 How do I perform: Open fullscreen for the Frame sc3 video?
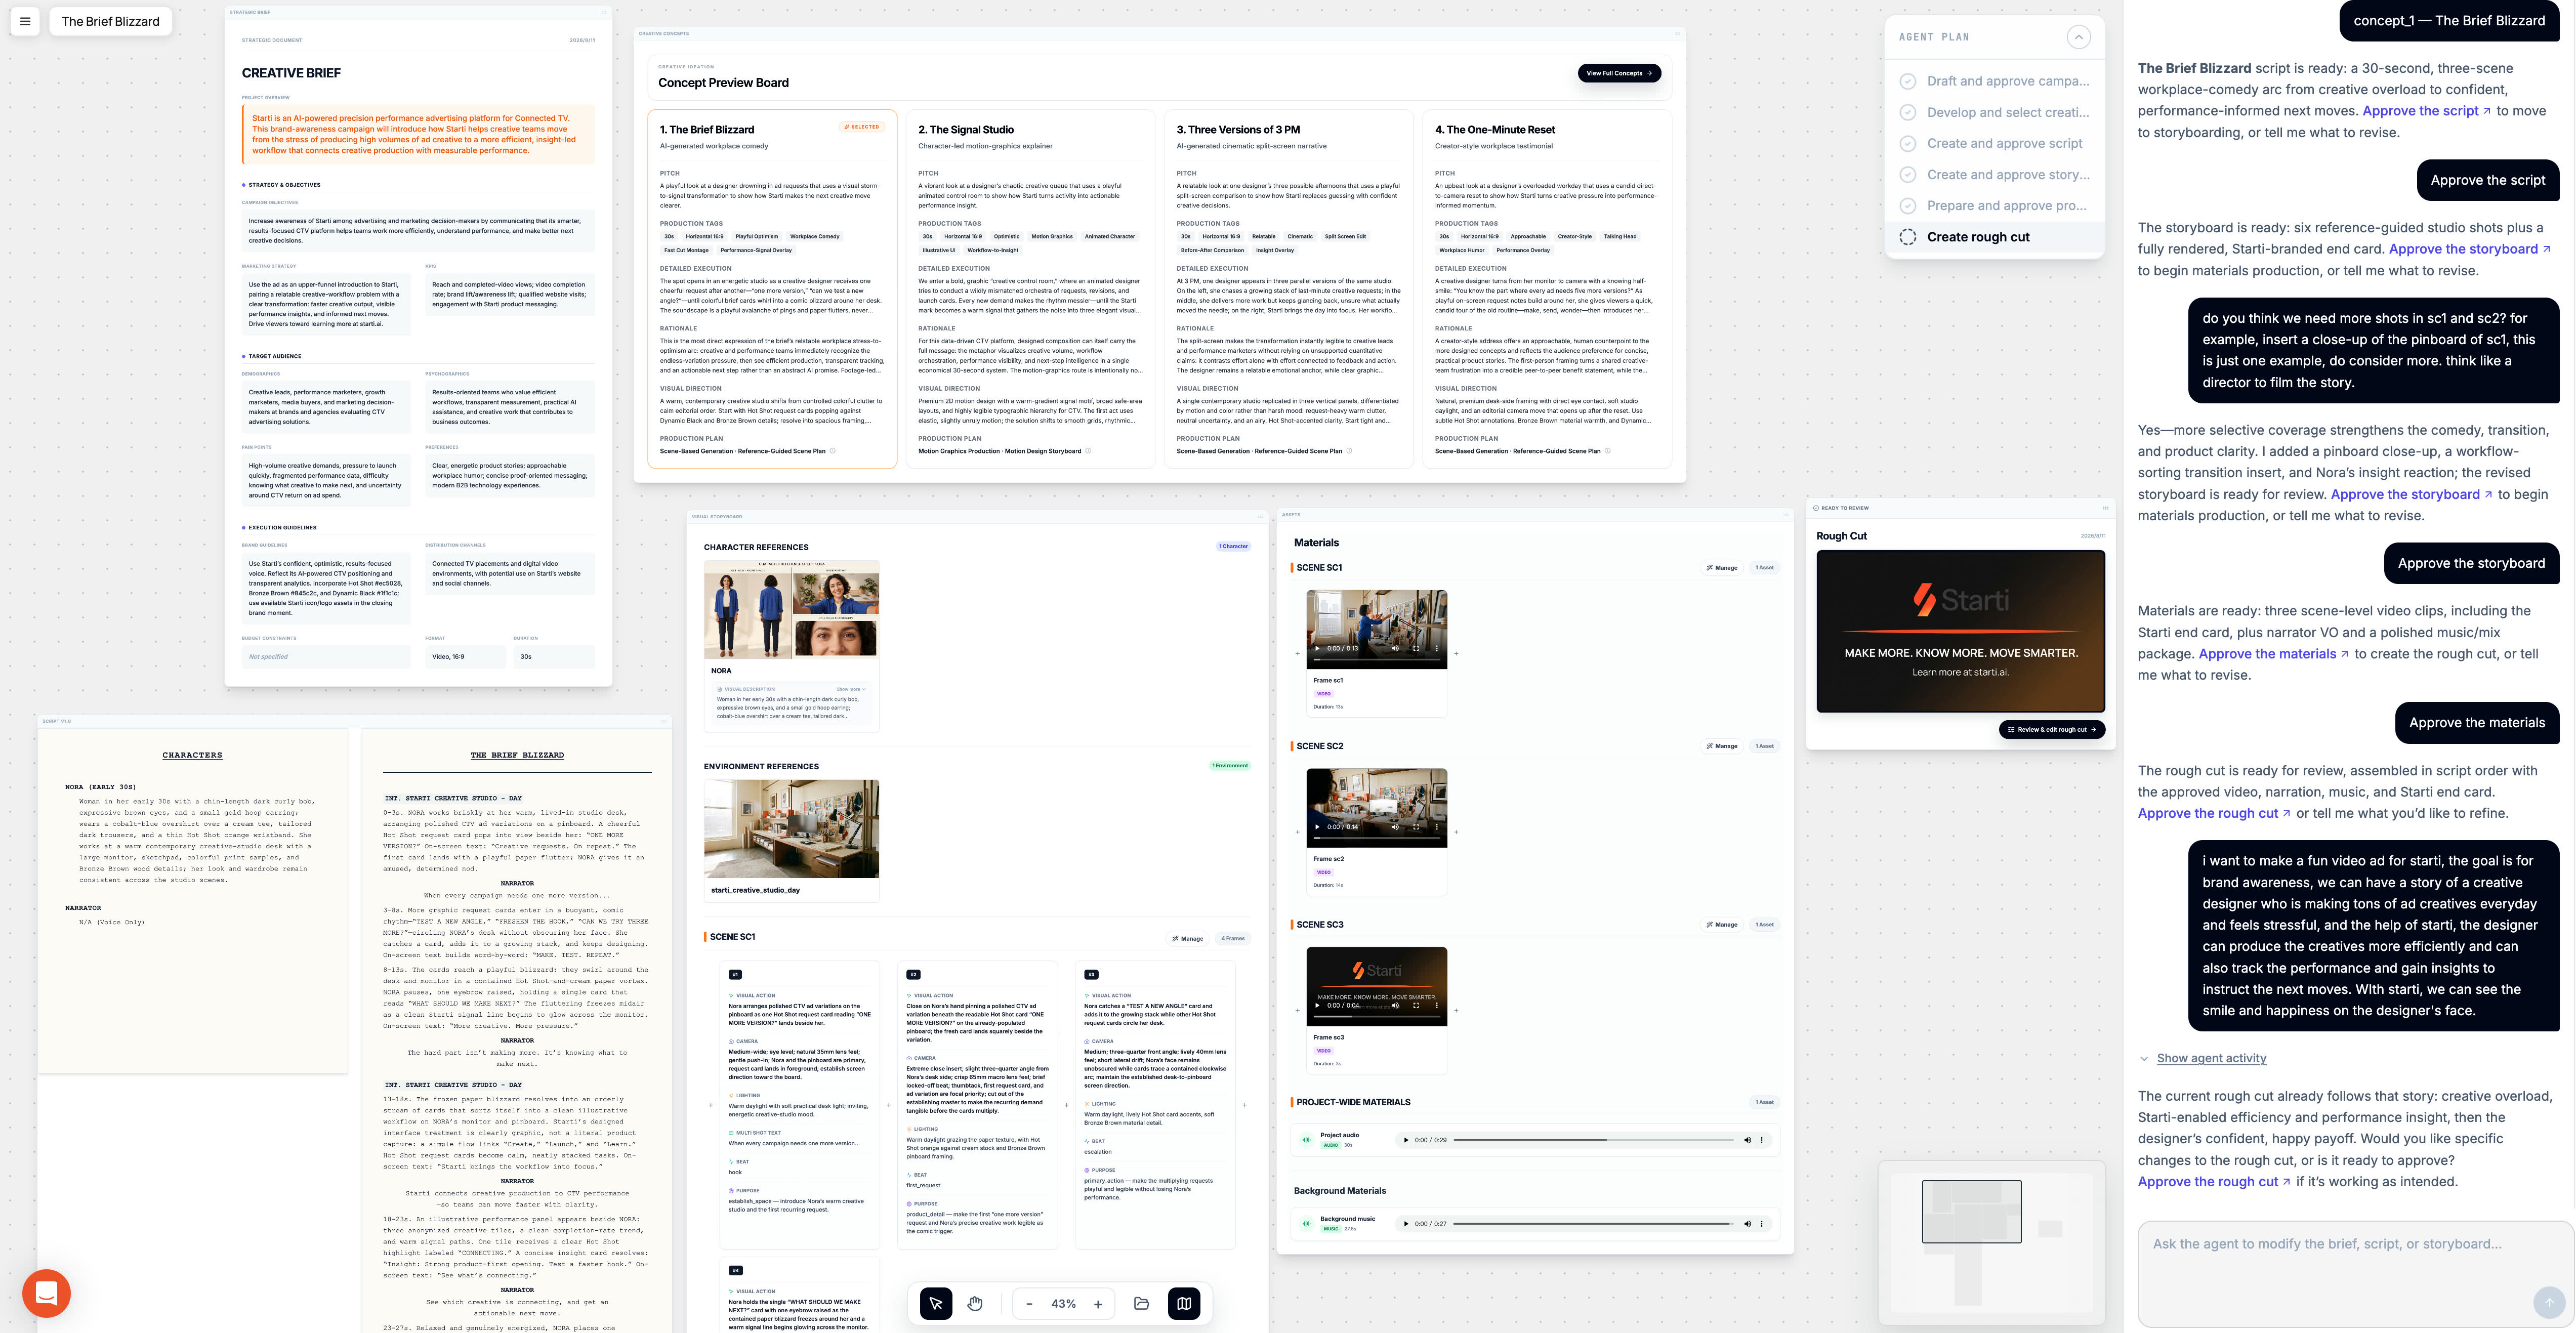(x=1416, y=1006)
